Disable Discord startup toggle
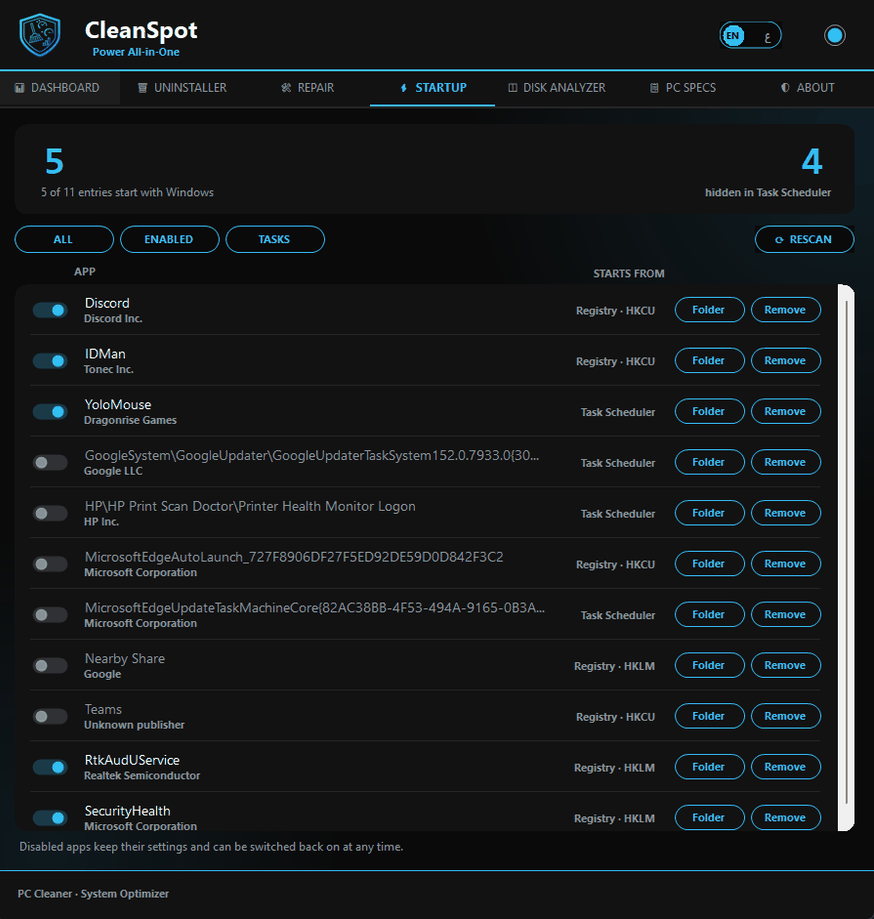Screen dimensions: 874x919 (x=50, y=310)
